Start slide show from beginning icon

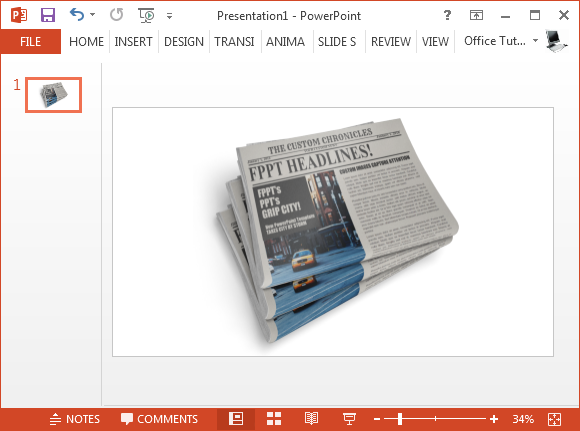click(146, 15)
